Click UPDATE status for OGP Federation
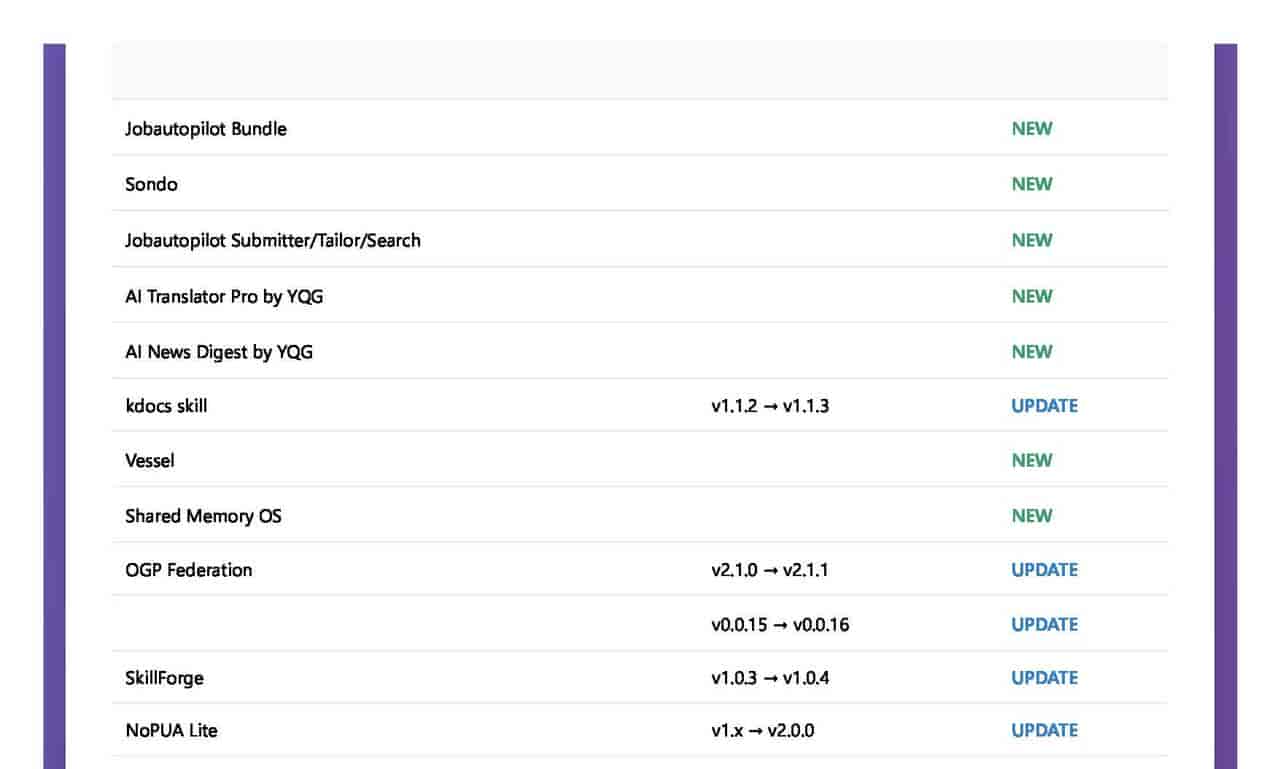Image resolution: width=1280 pixels, height=769 pixels. [x=1045, y=570]
